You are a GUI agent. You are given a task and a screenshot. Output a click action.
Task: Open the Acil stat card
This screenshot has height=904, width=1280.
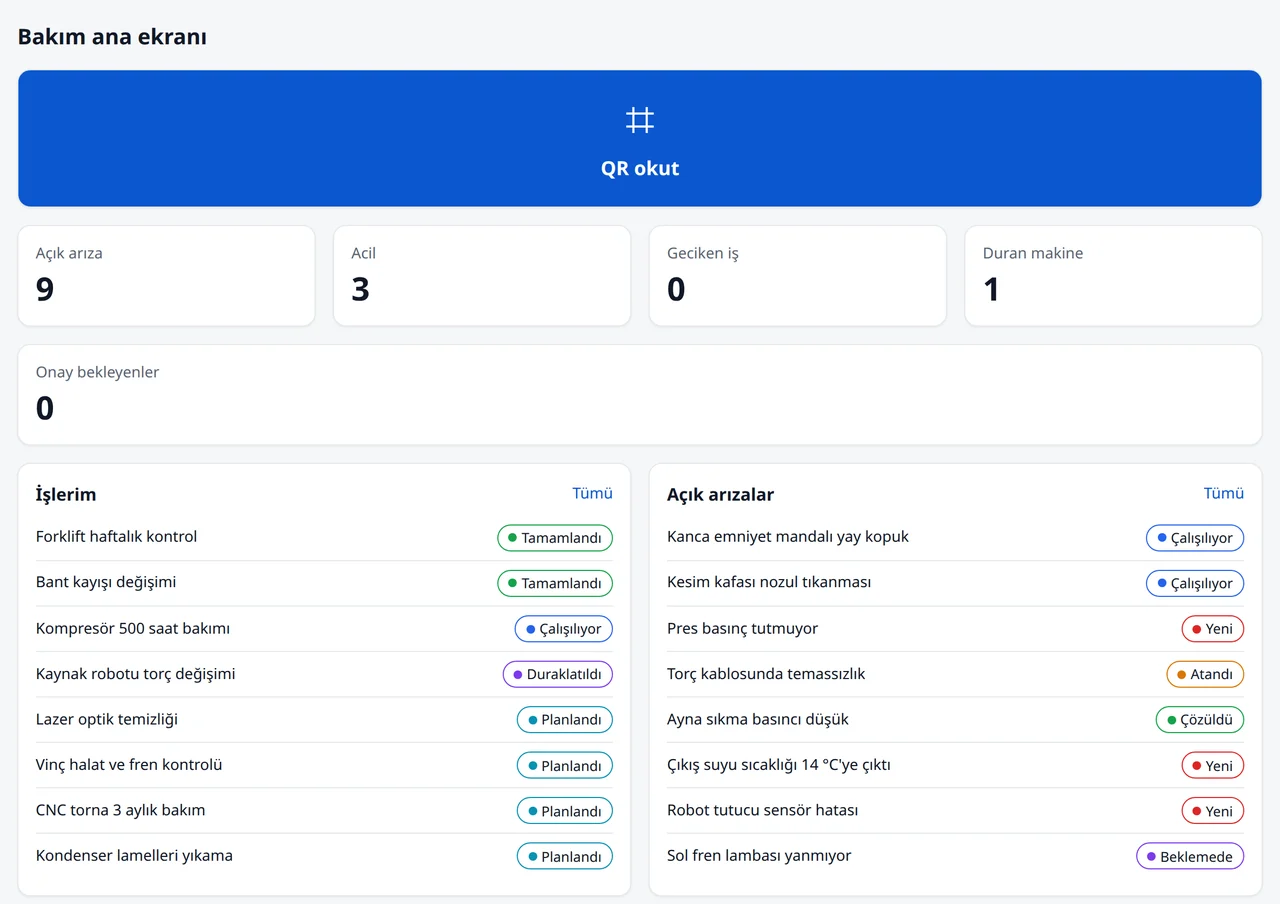click(x=482, y=276)
